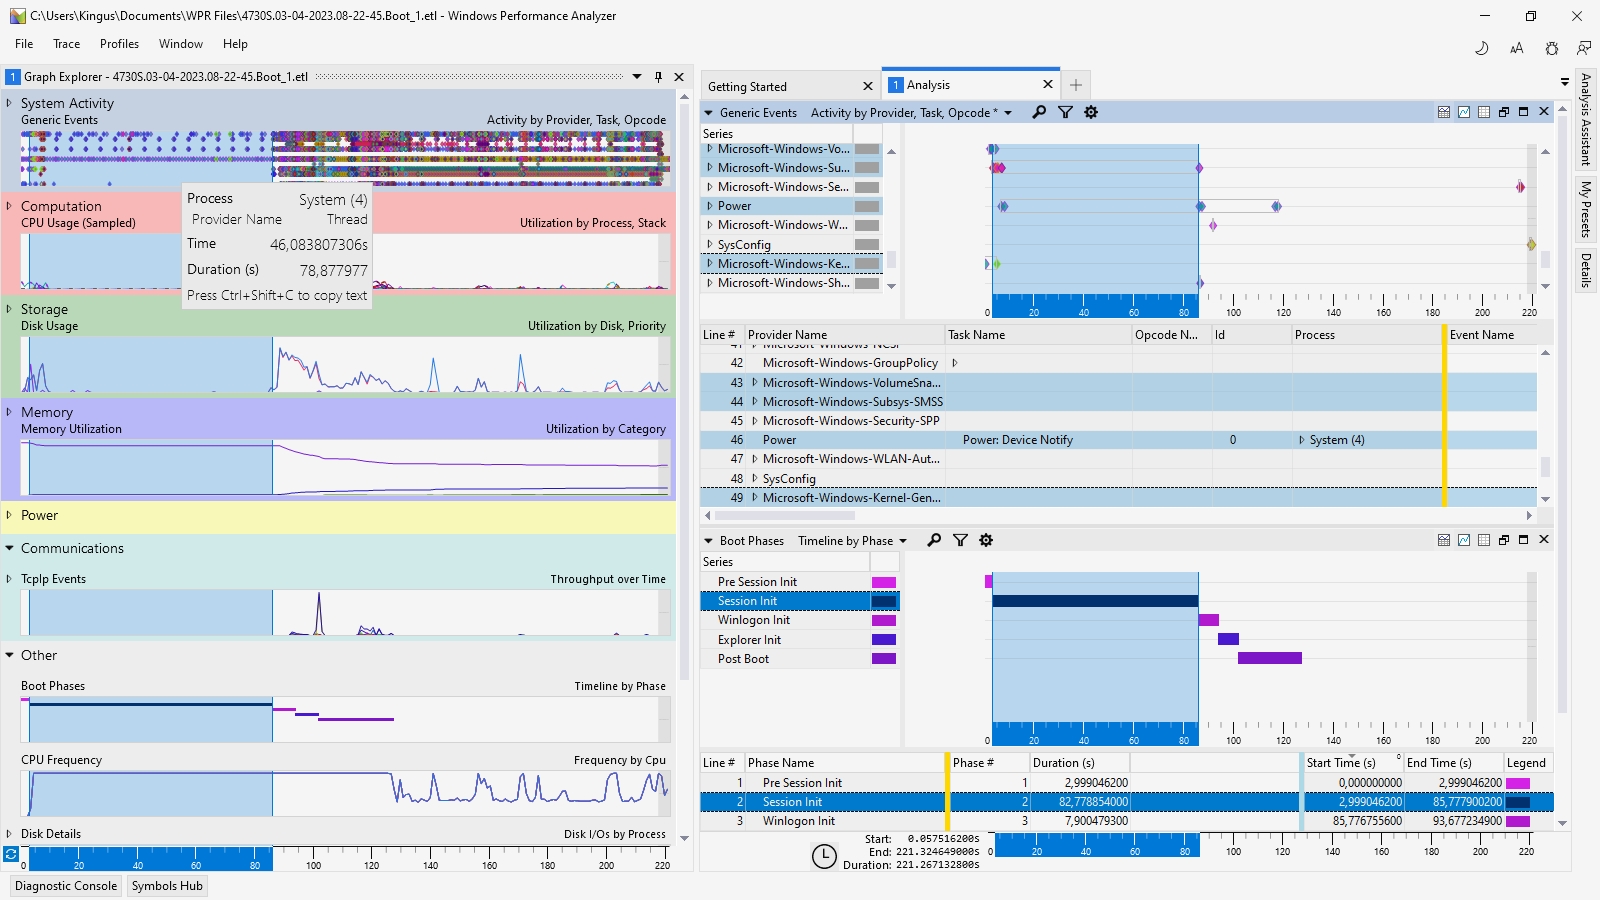Open Graph Explorer panel options dropdown
The height and width of the screenshot is (900, 1600).
pos(637,77)
